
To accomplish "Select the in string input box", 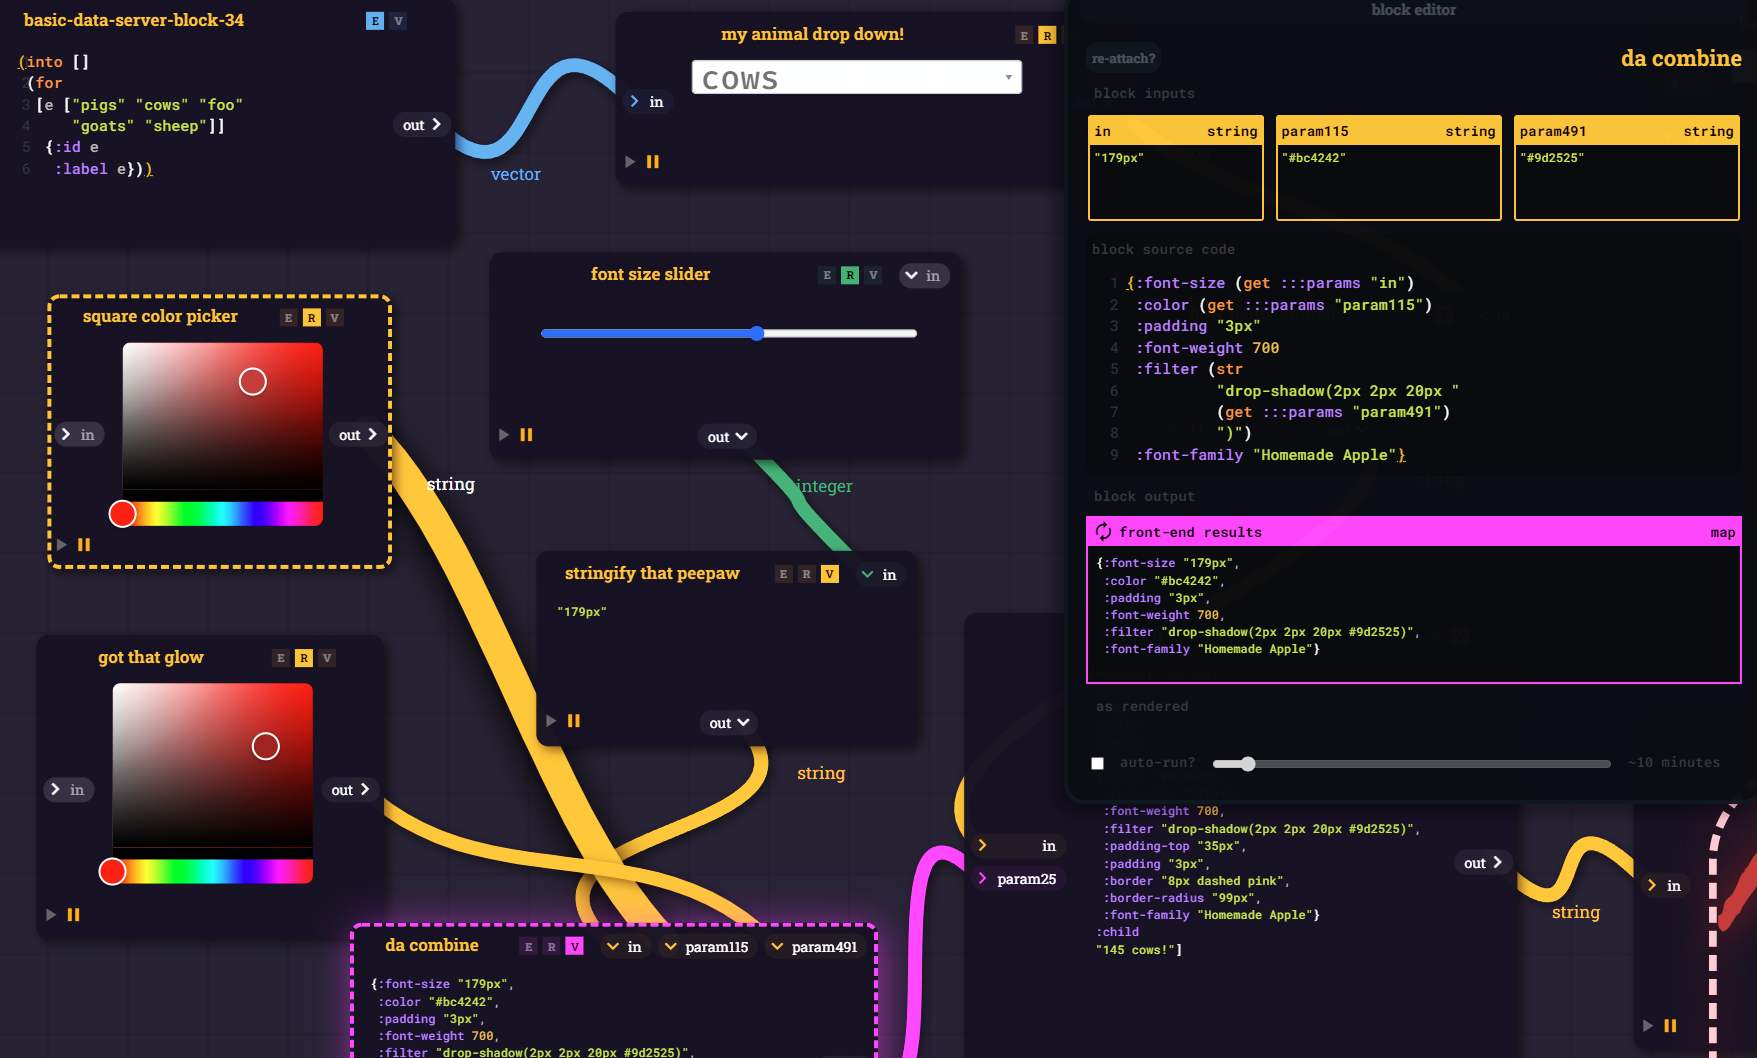I will coord(1176,168).
